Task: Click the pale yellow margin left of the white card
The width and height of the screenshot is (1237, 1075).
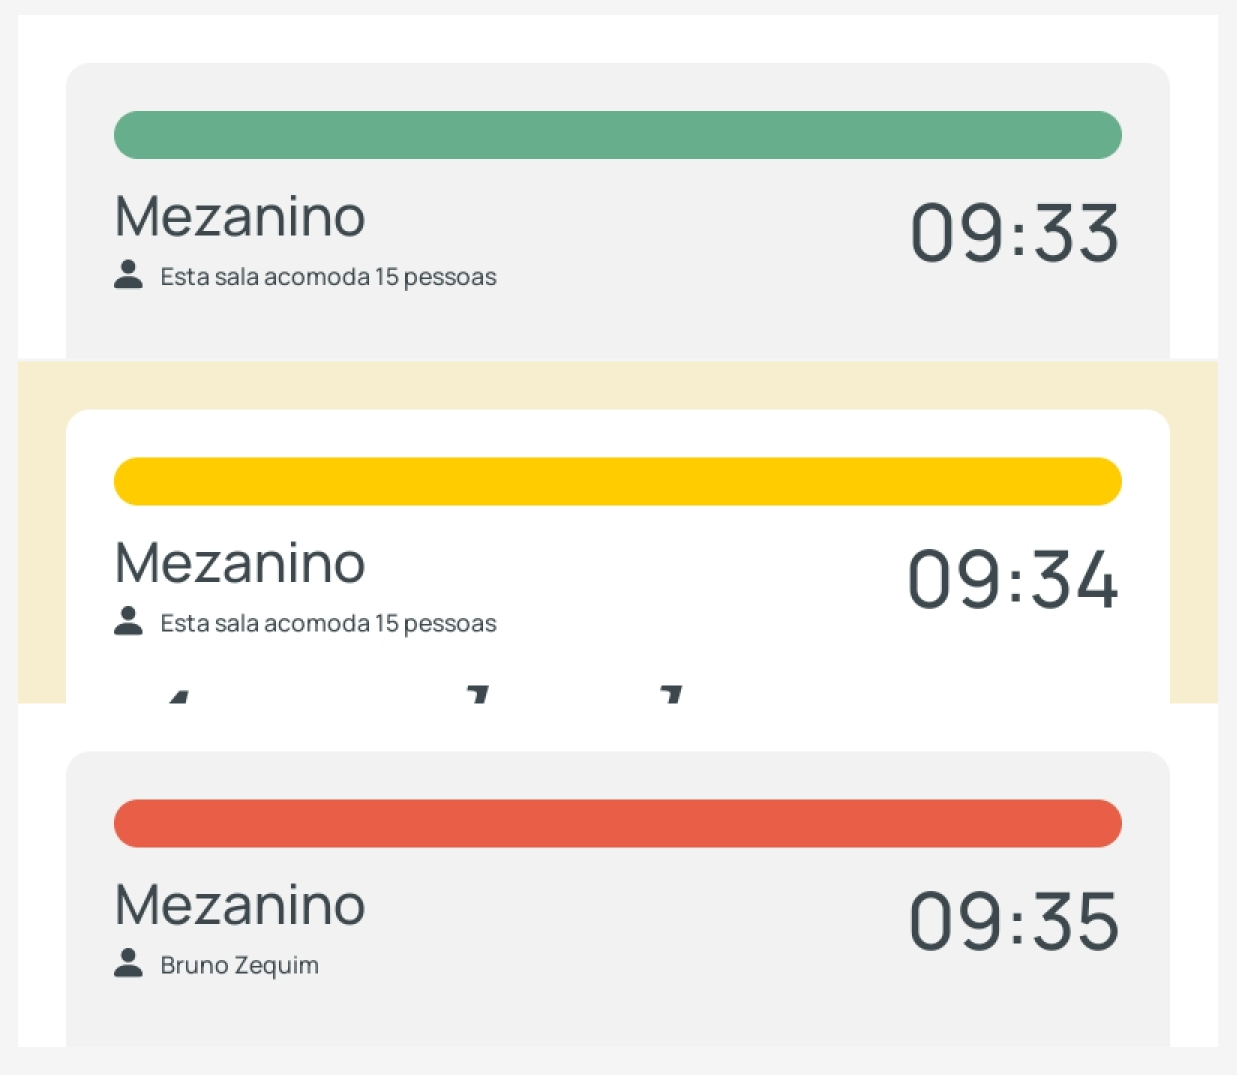Action: (x=41, y=550)
